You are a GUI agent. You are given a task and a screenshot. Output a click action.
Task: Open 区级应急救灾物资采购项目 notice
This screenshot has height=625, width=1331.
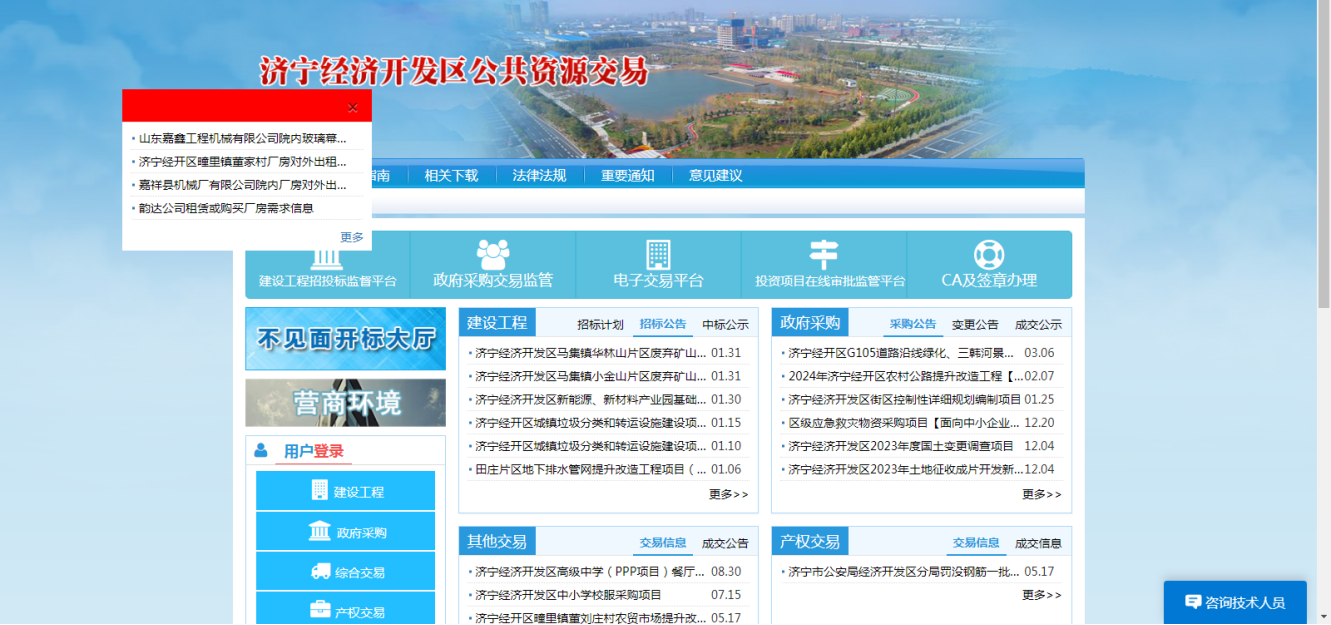[904, 423]
